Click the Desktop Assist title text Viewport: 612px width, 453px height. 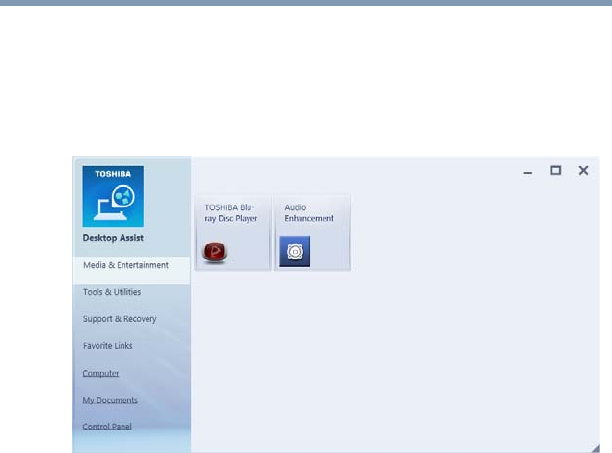coord(113,238)
